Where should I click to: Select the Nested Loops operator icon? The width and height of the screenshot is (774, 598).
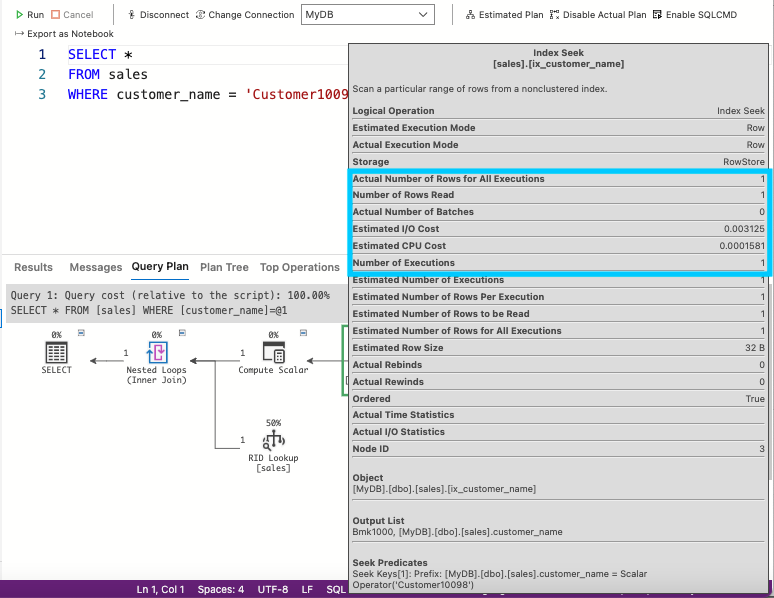pos(156,352)
